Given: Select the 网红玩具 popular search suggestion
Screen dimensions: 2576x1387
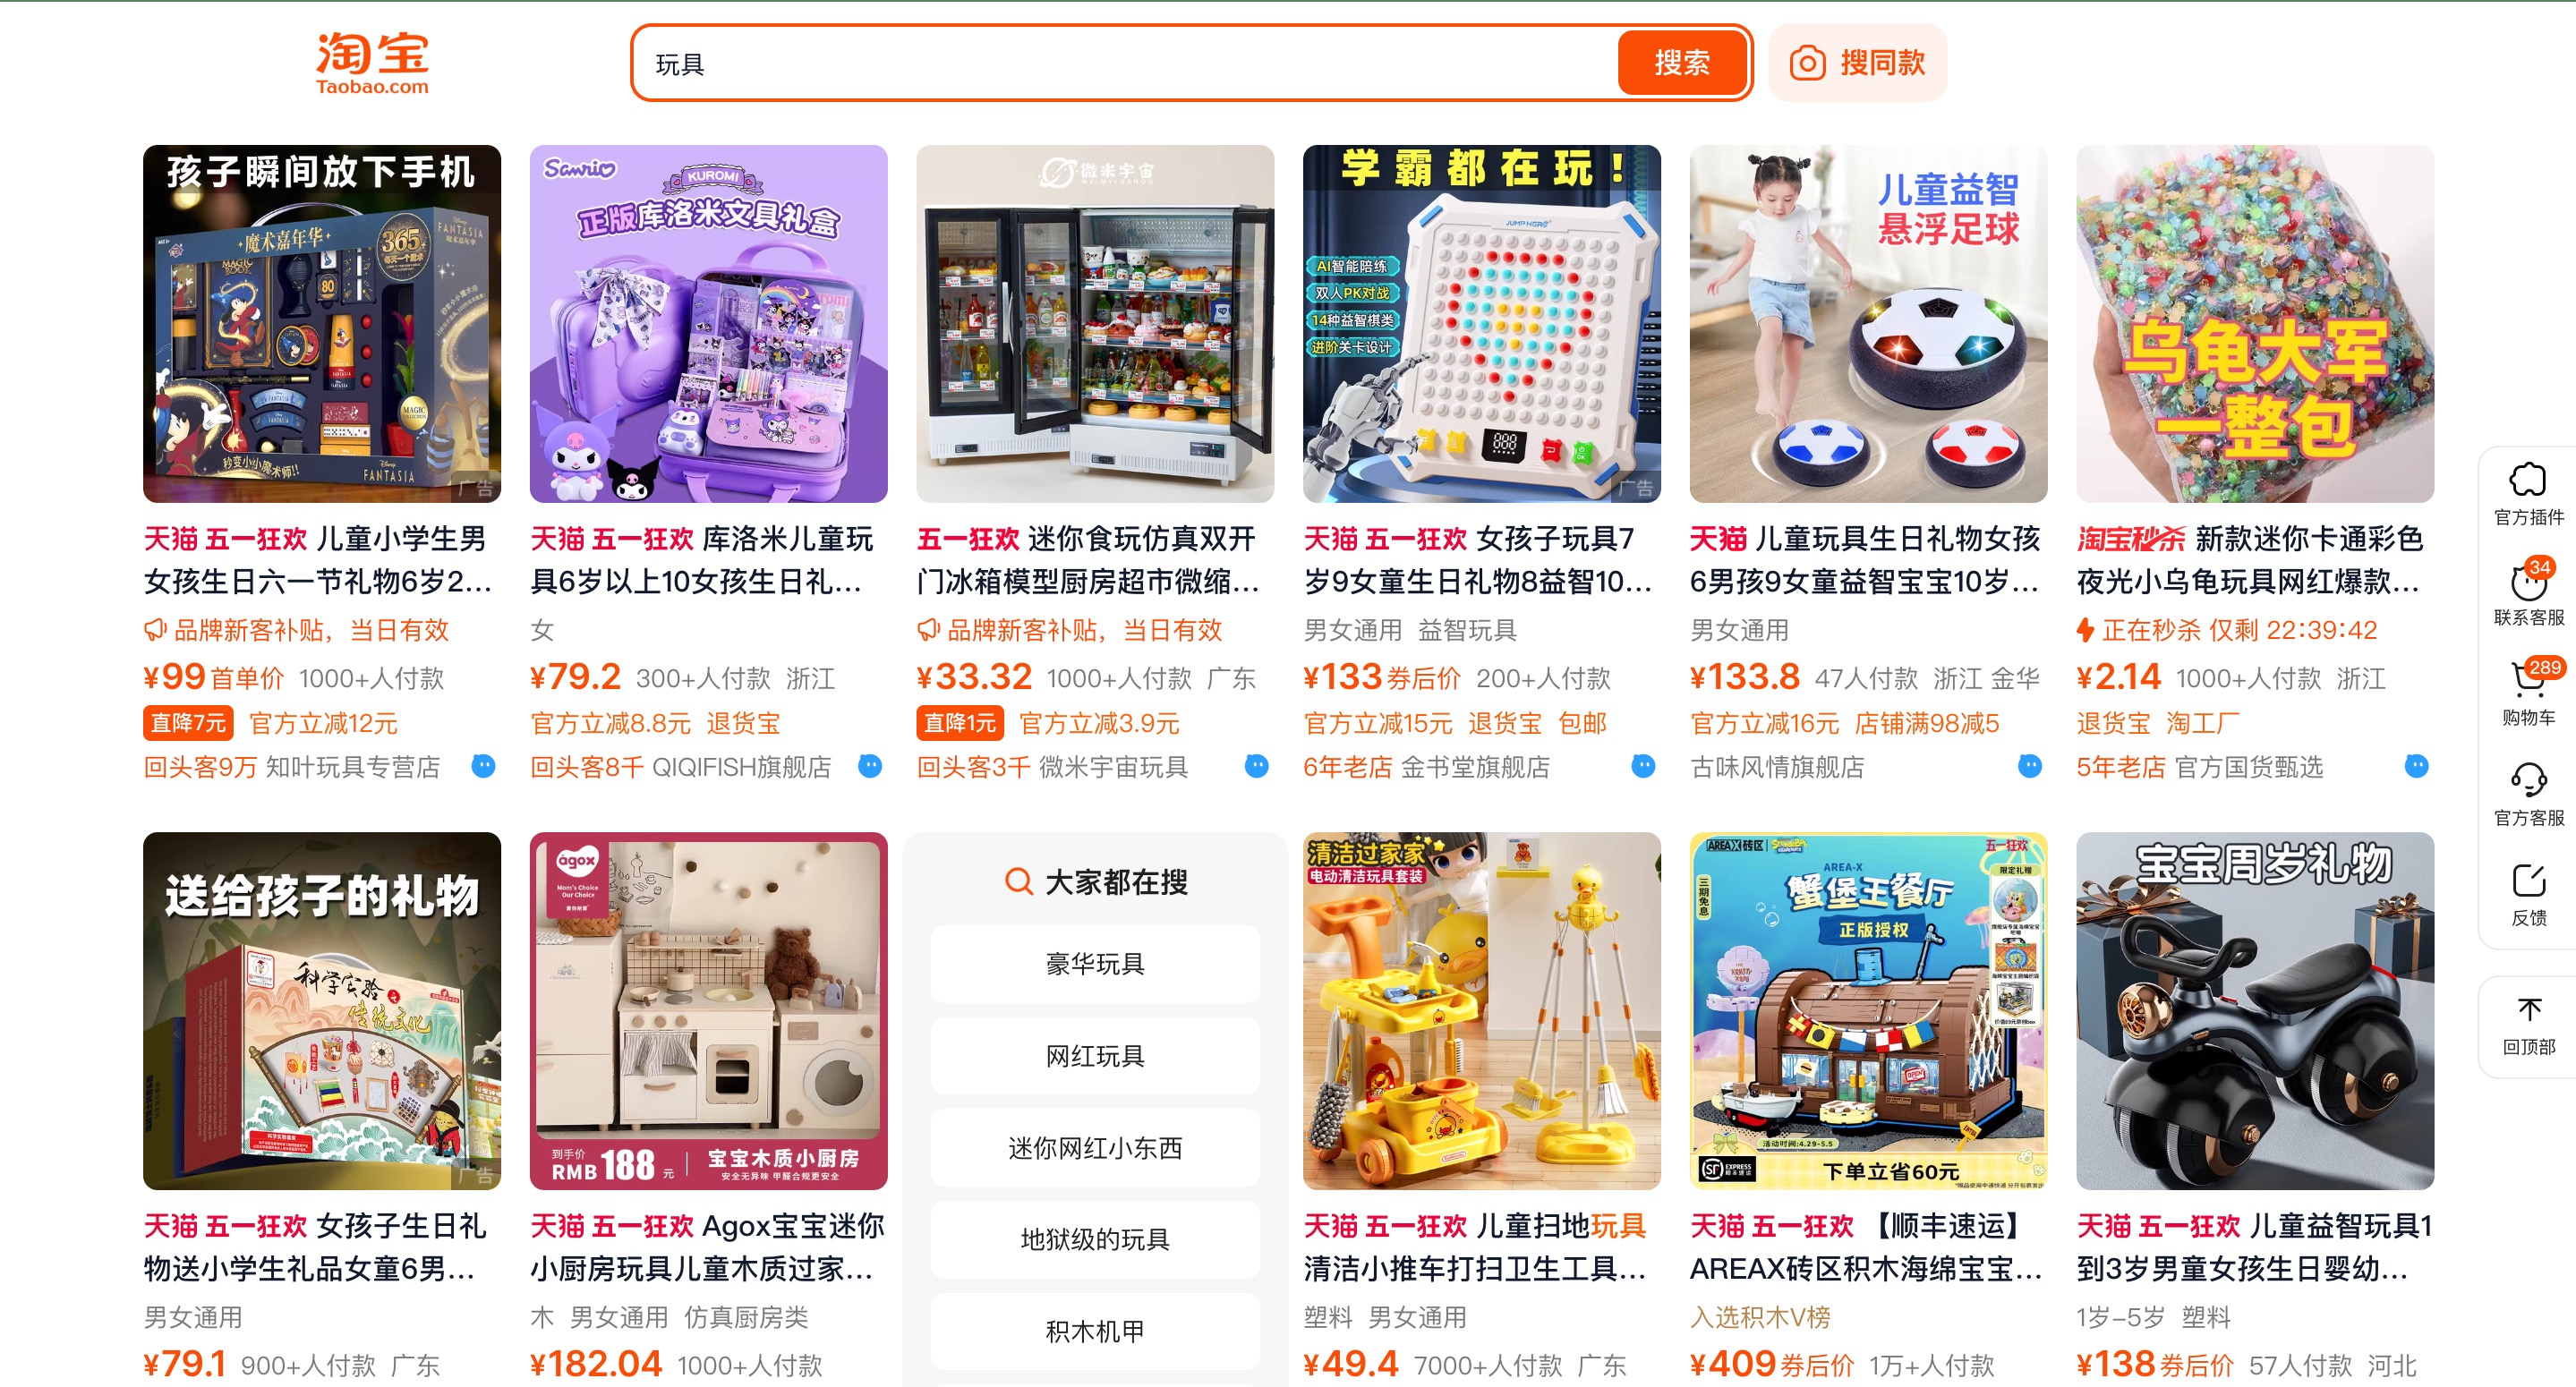Looking at the screenshot, I should point(1095,1056).
